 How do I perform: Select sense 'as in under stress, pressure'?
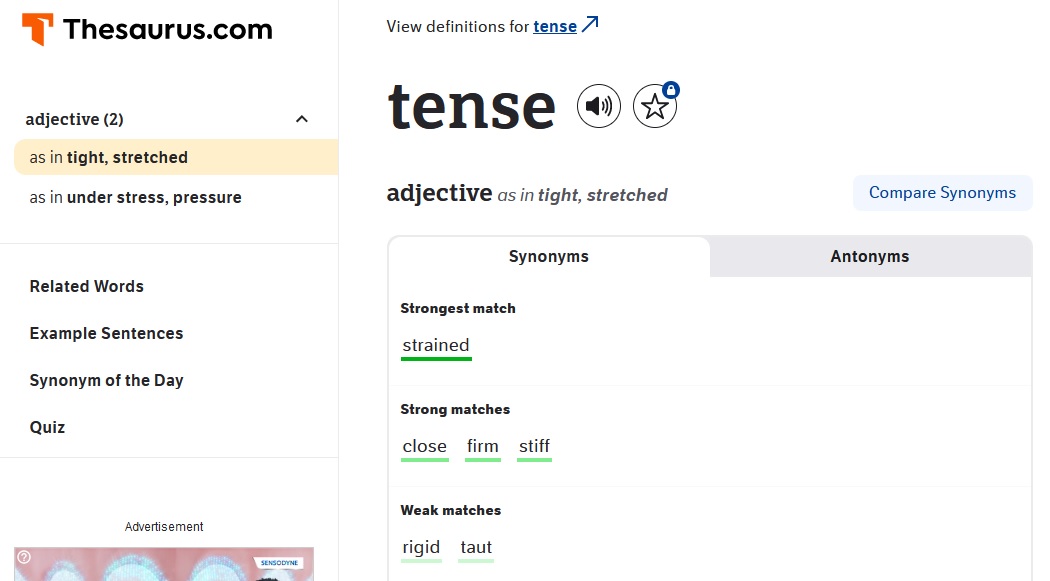coord(134,197)
